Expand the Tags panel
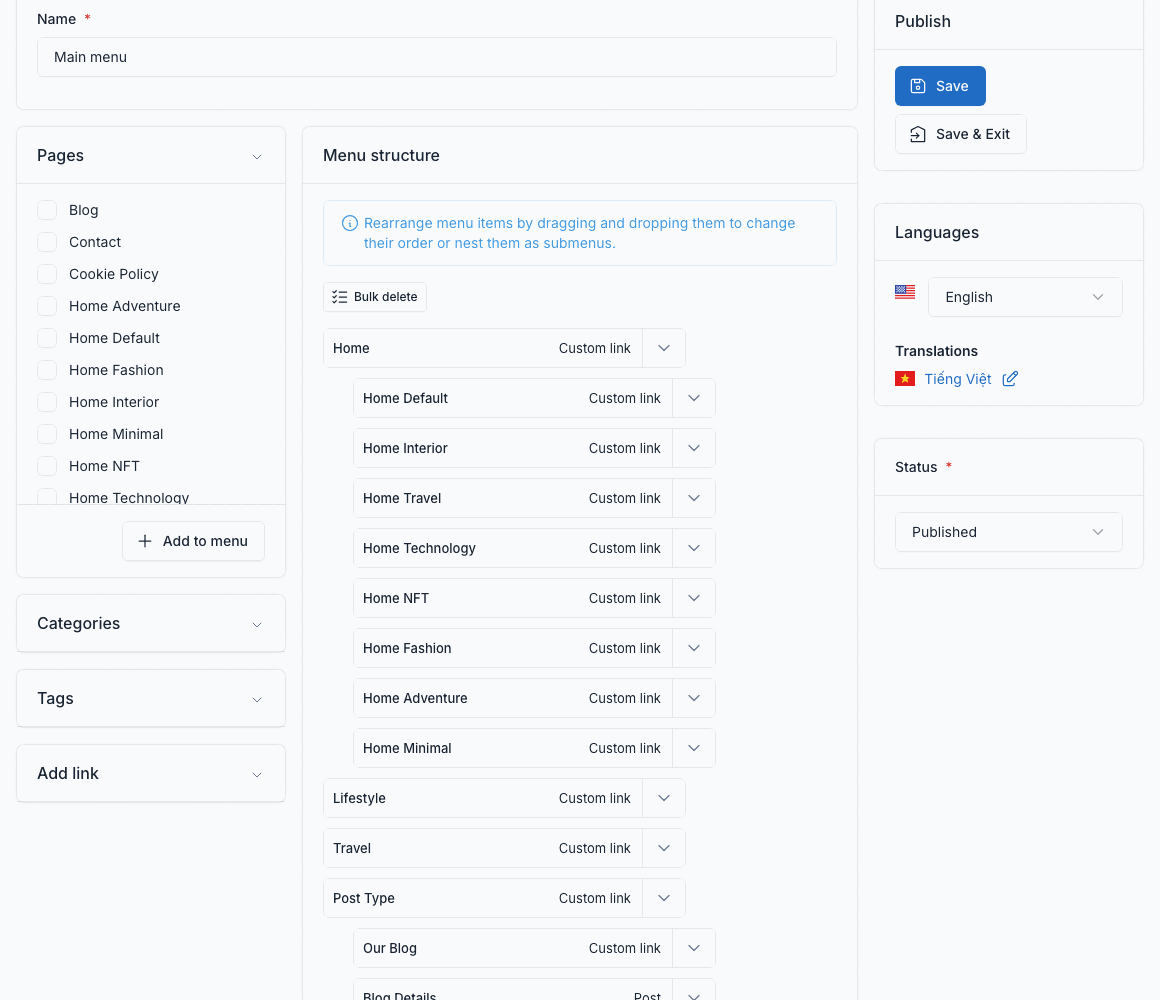This screenshot has width=1160, height=1000. coord(257,700)
